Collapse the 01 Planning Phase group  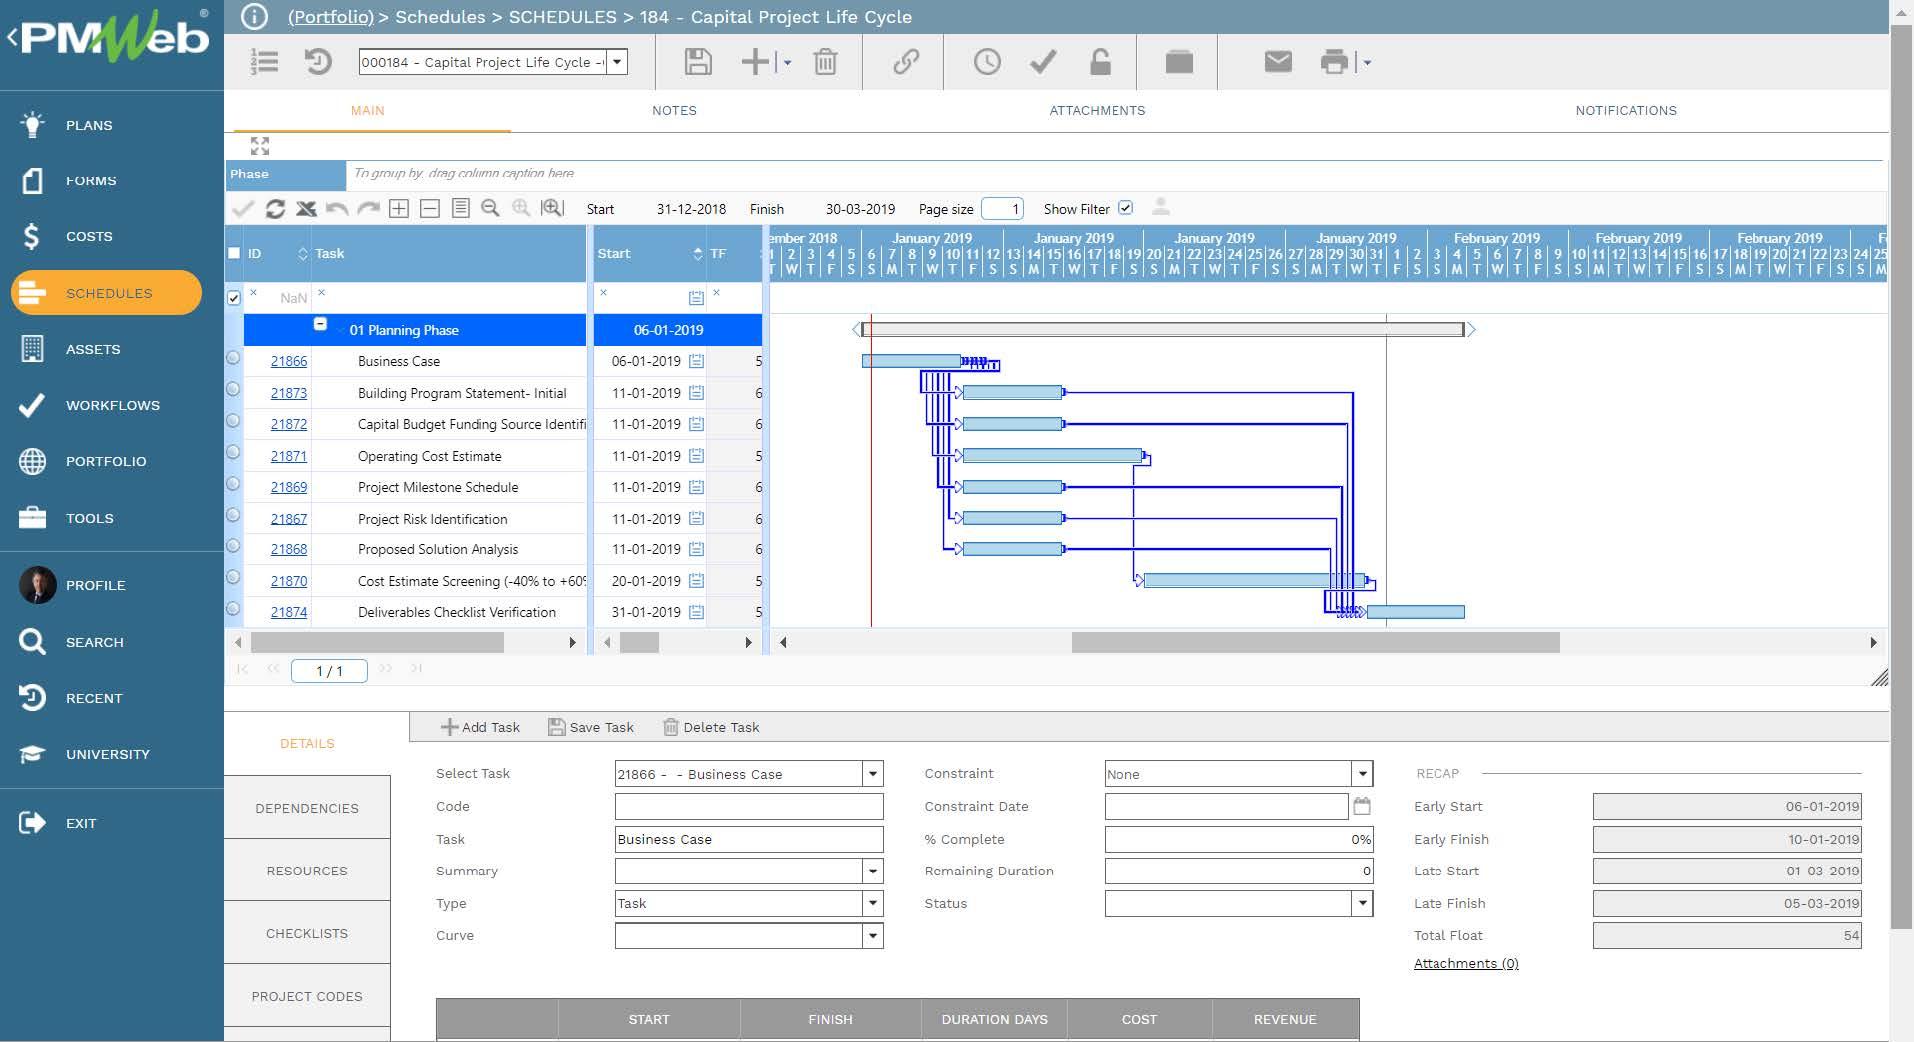click(x=320, y=324)
